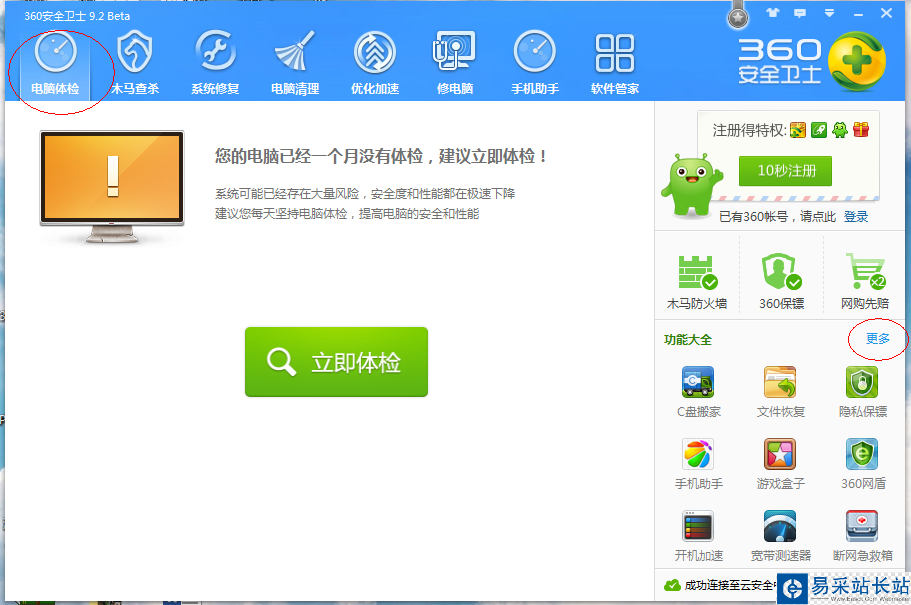Open 手机助手 in top toolbar
911x605 pixels.
pos(535,64)
